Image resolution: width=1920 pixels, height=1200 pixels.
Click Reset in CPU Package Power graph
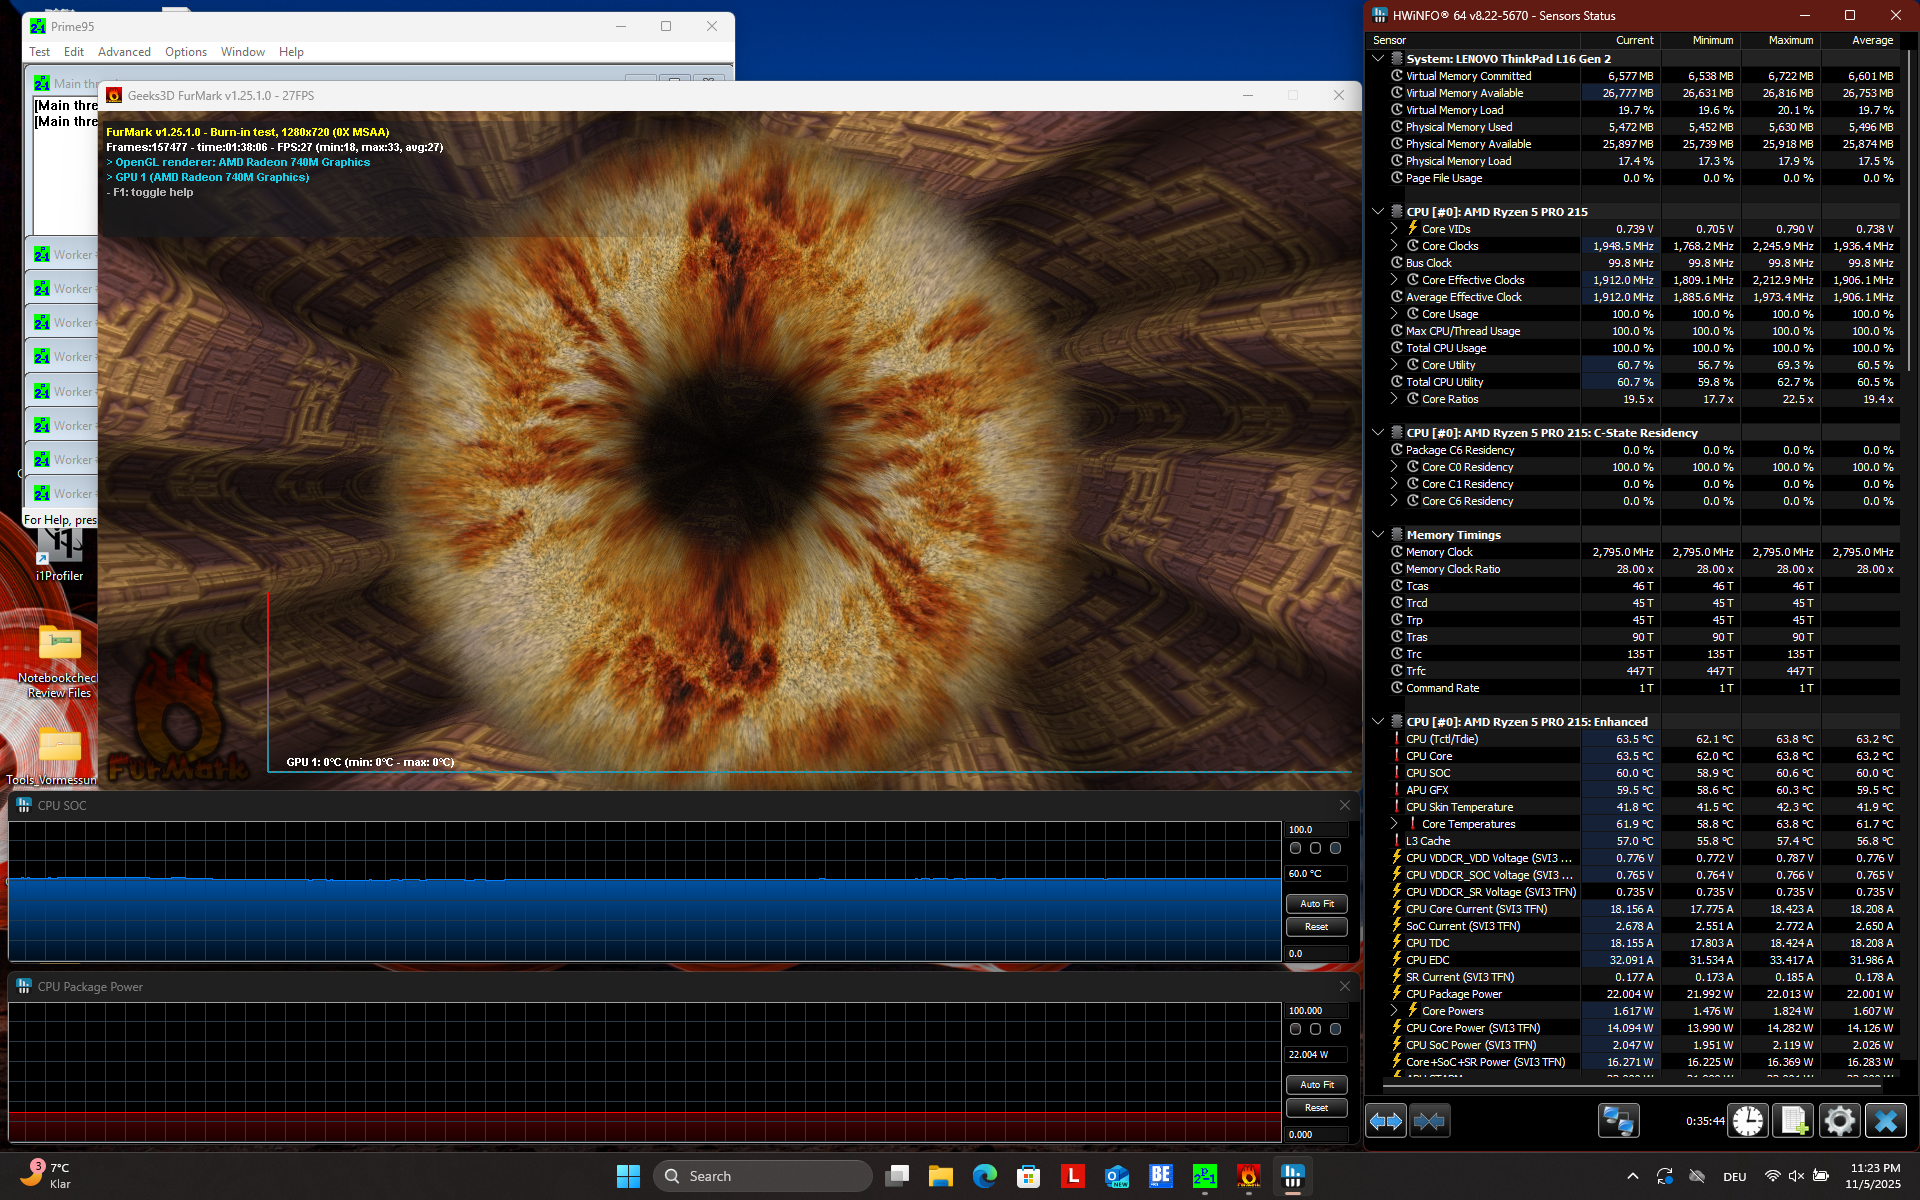pyautogui.click(x=1316, y=1108)
